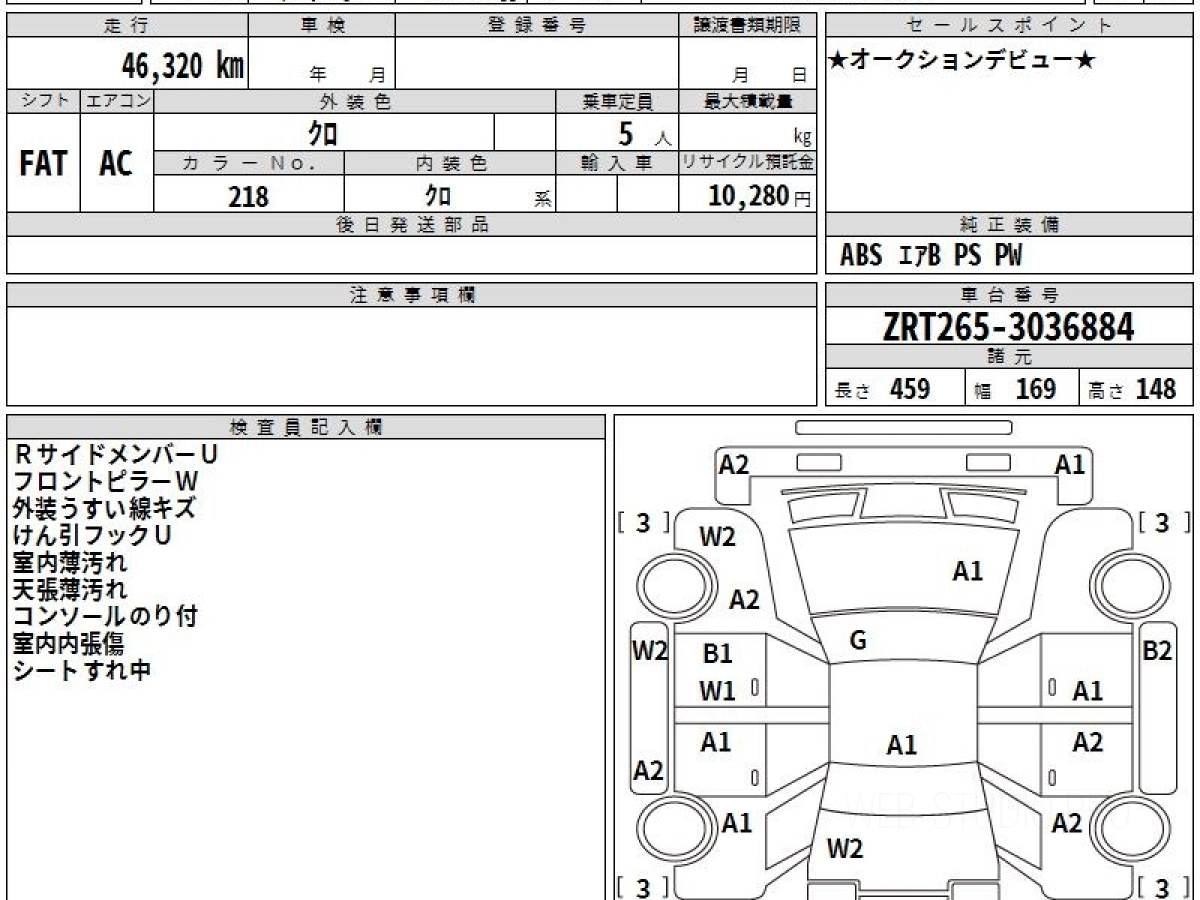Click the B2 damage mark on the side sill

coord(1157,650)
